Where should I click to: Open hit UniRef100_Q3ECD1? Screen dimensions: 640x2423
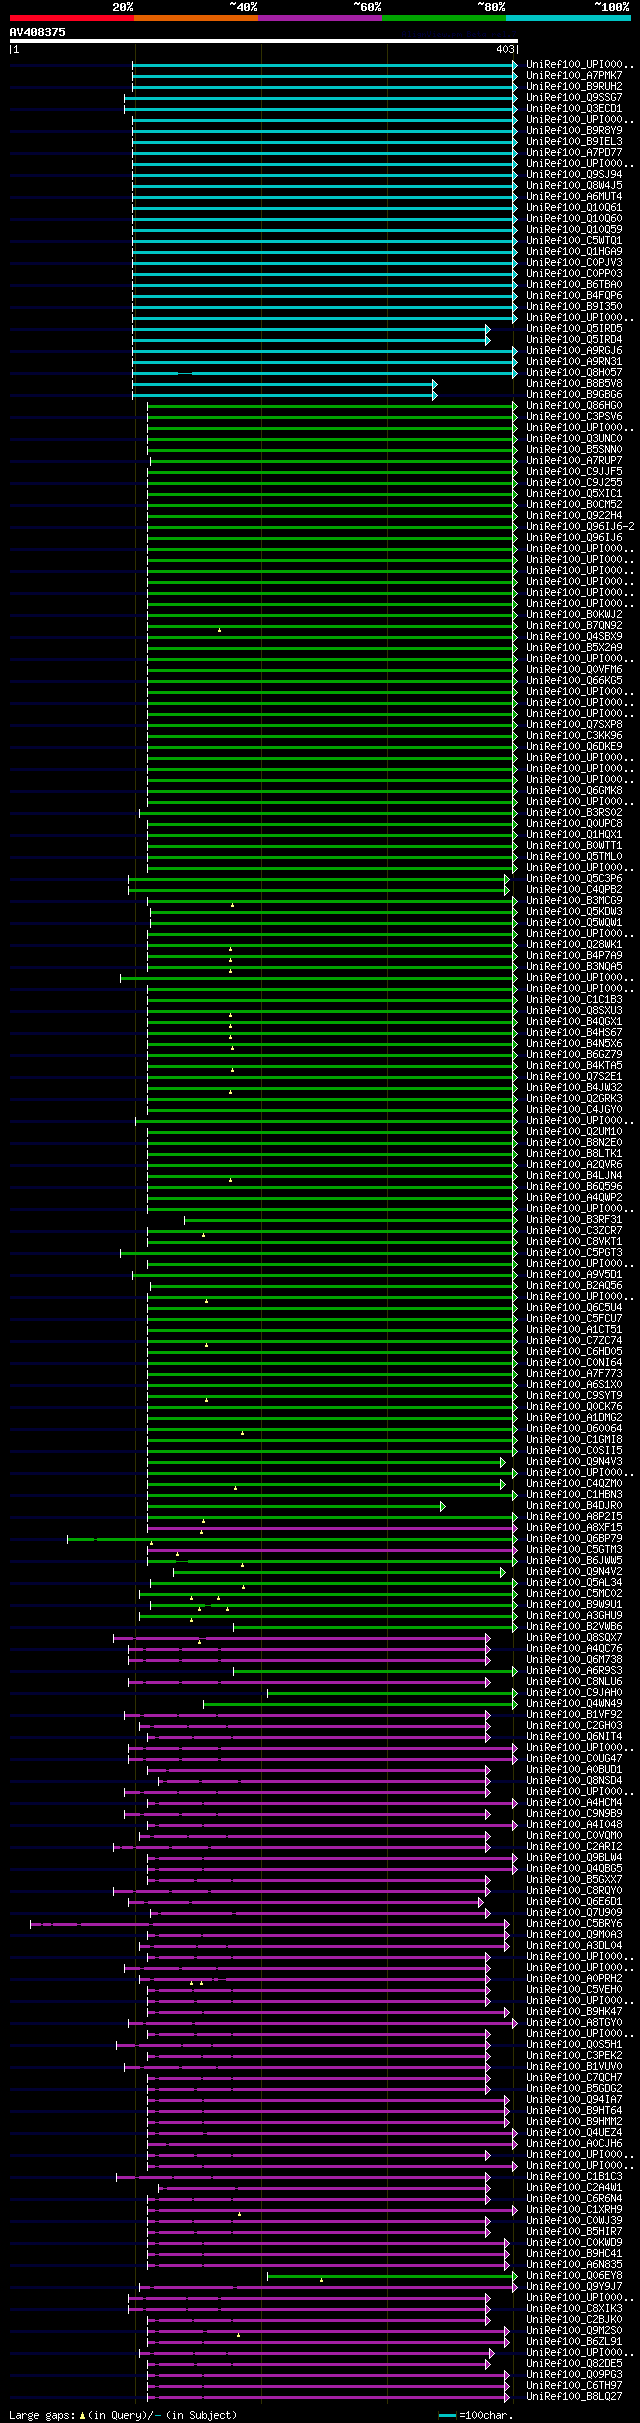tap(574, 108)
